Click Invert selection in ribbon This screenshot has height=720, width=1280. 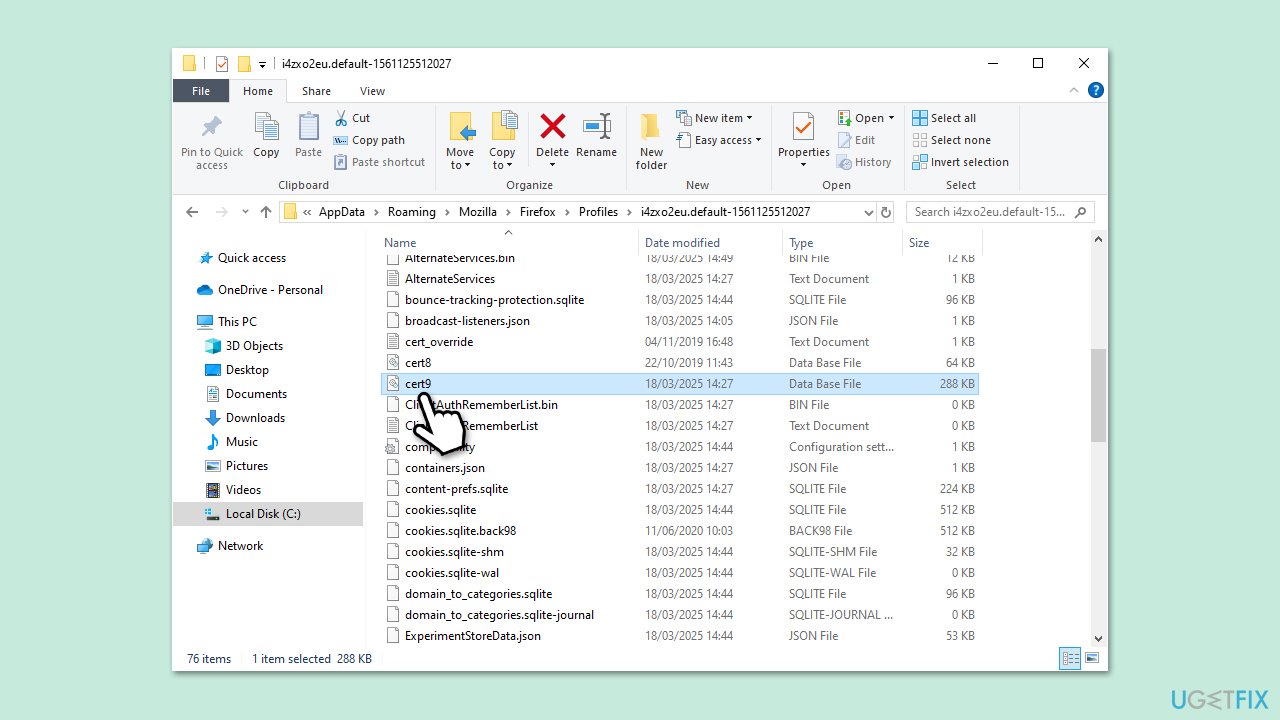960,162
